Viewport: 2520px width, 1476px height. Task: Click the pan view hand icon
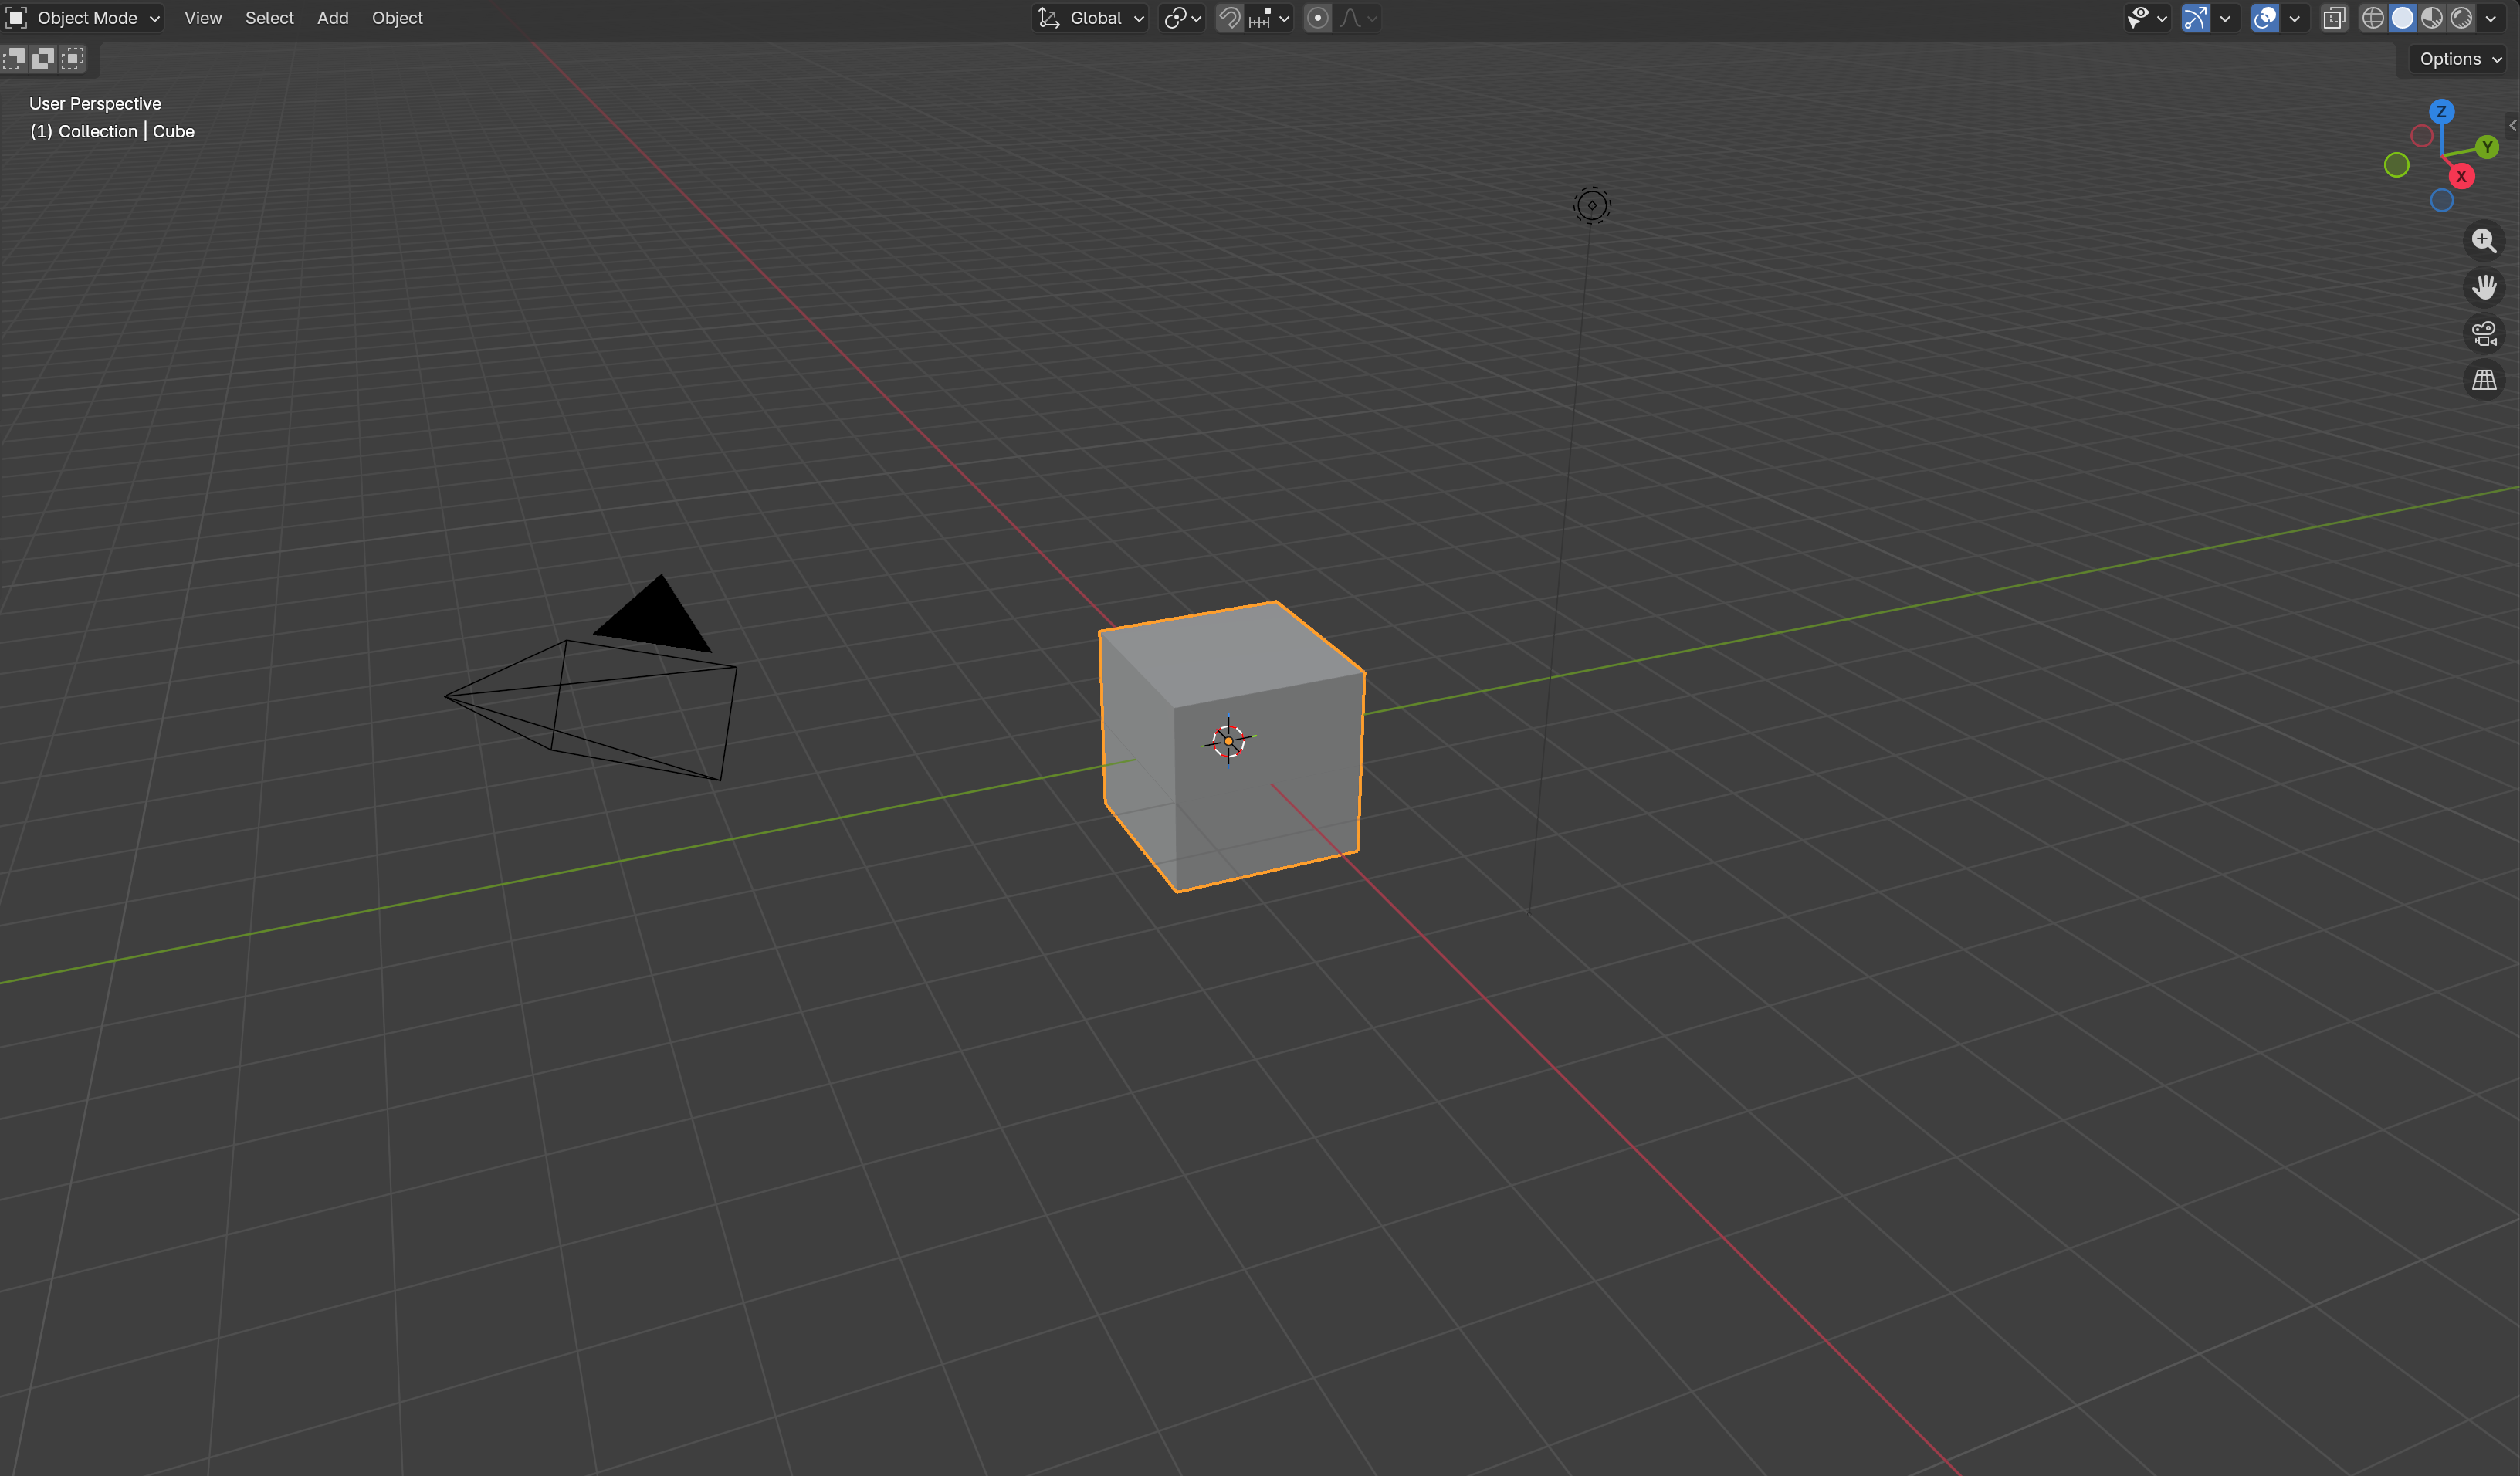2484,287
